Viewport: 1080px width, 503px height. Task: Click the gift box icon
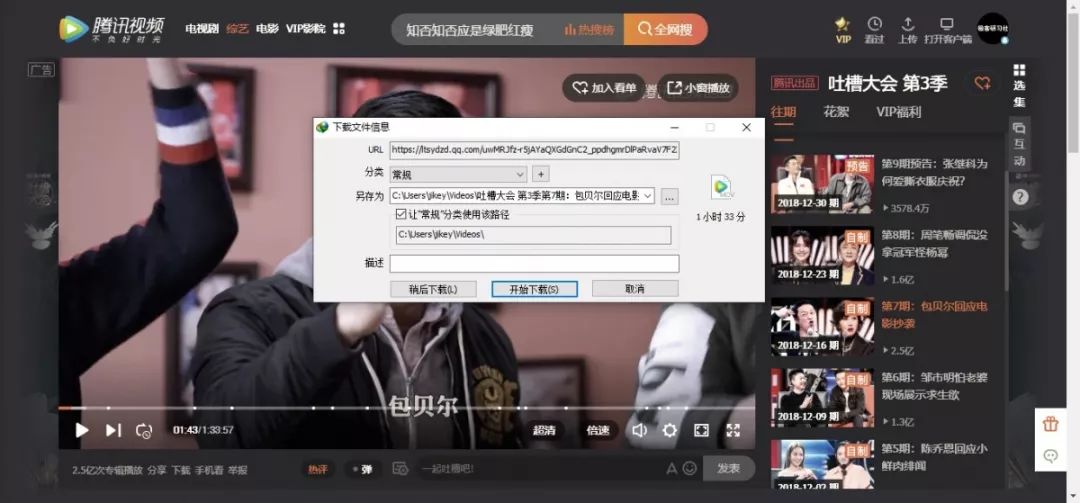tap(1050, 424)
